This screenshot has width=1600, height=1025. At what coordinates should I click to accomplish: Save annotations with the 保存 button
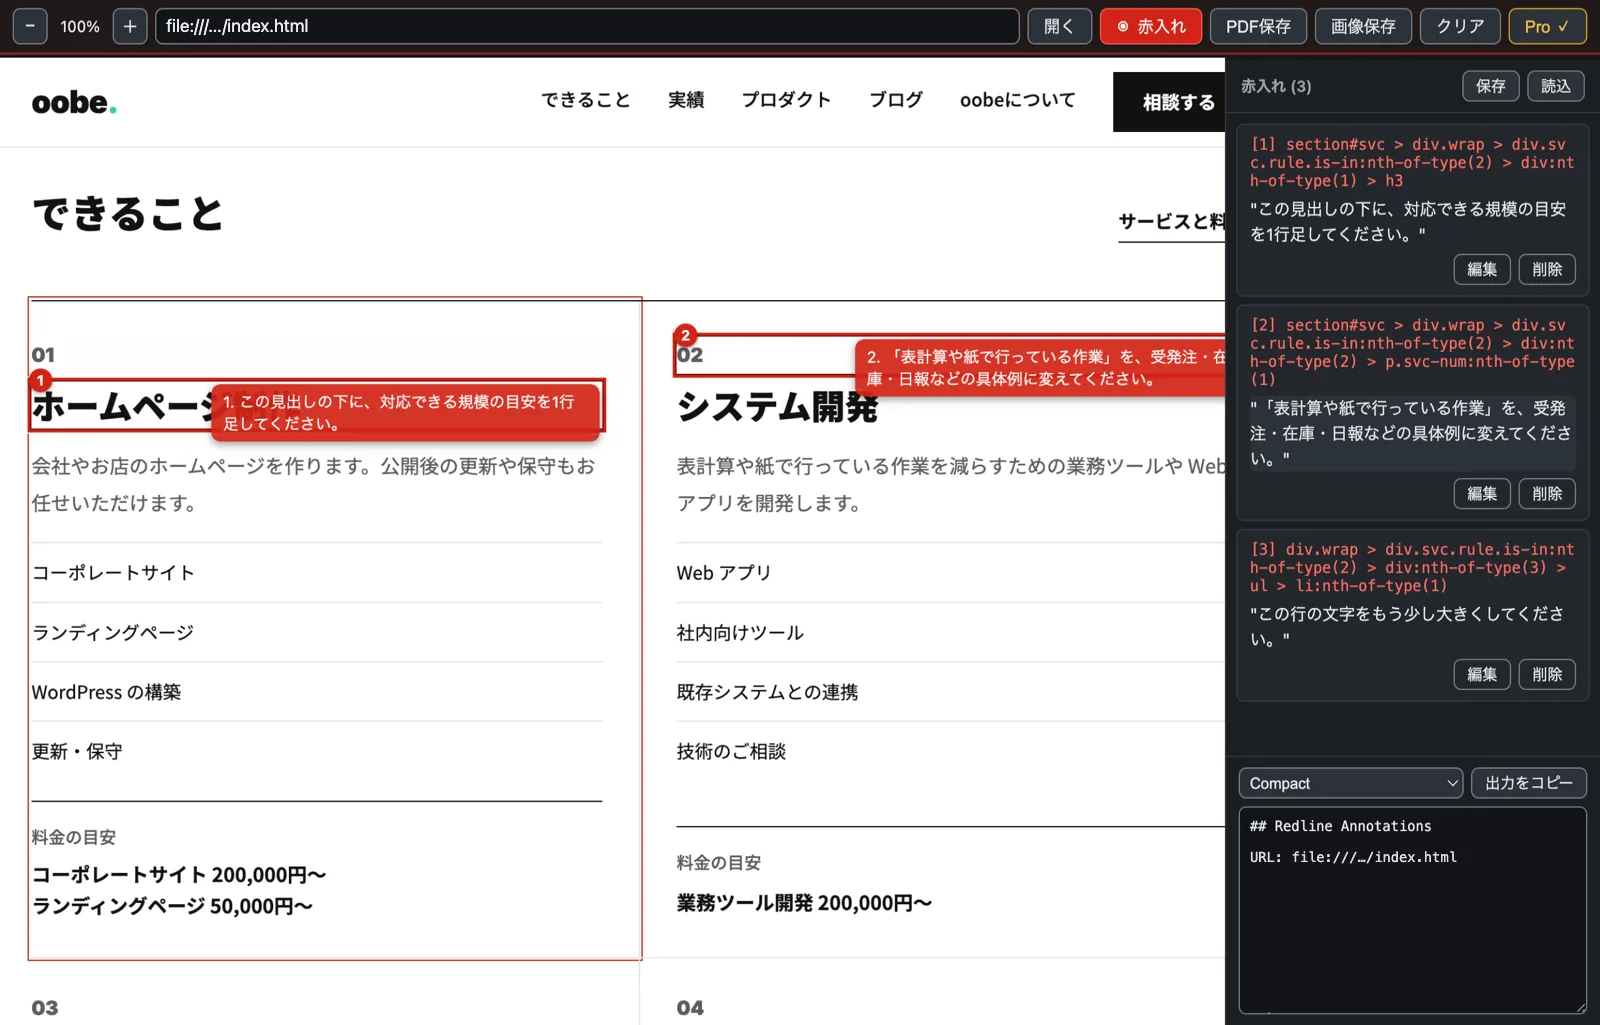[x=1490, y=86]
